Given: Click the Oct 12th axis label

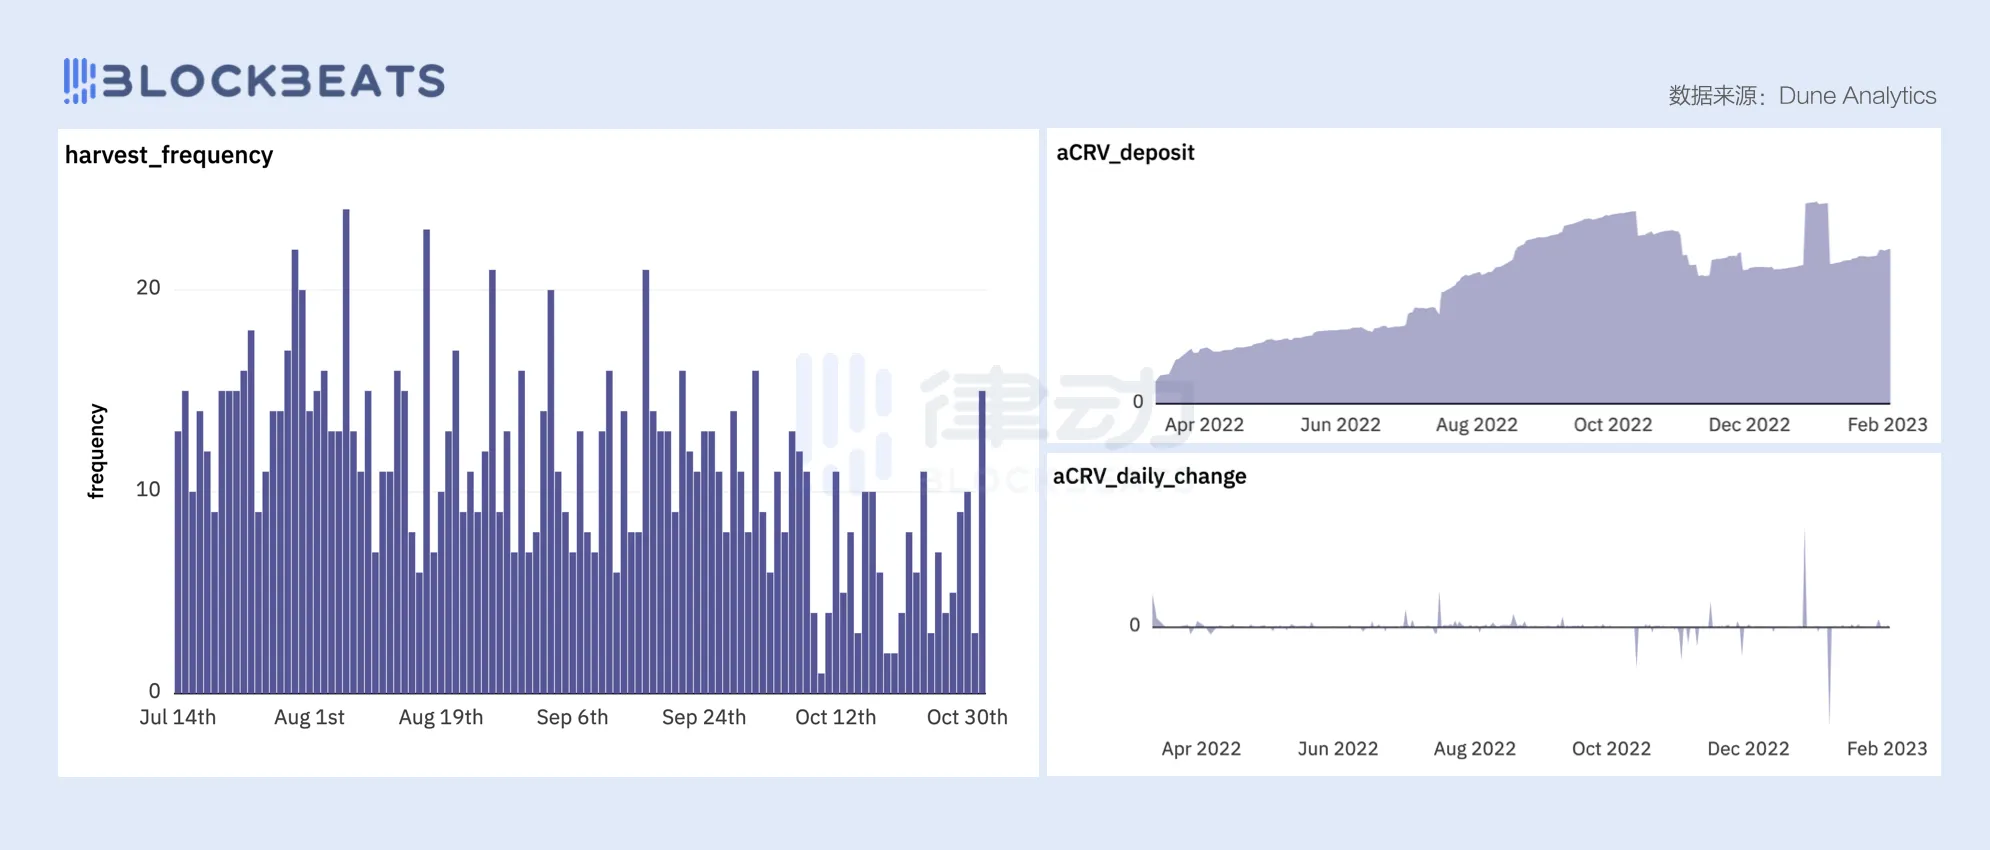Looking at the screenshot, I should 835,717.
